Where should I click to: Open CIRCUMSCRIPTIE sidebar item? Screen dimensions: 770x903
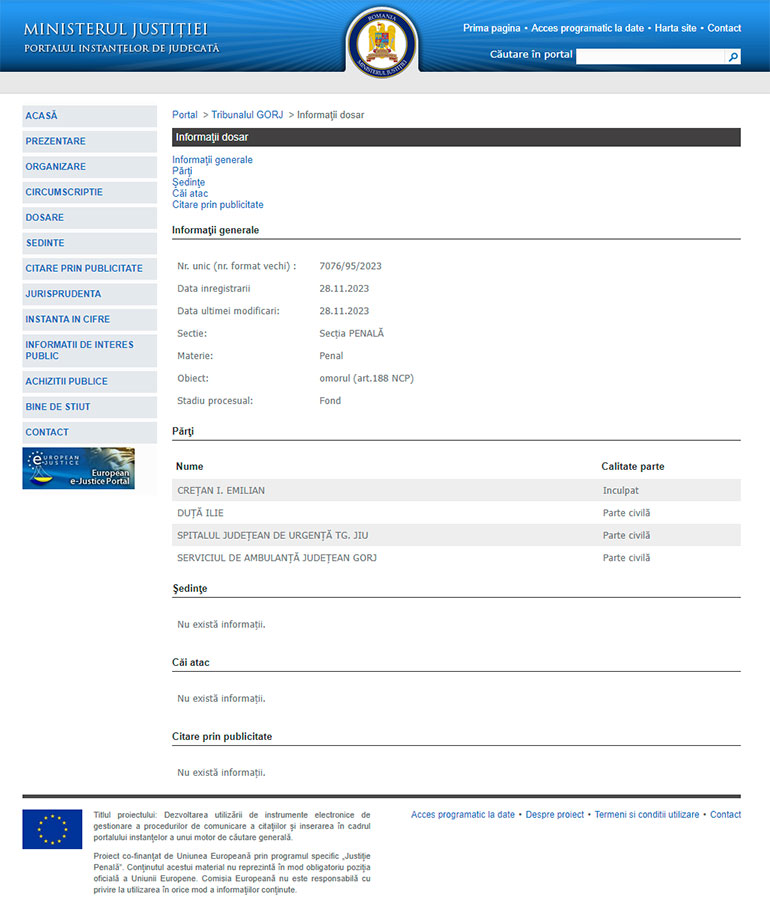pyautogui.click(x=89, y=192)
